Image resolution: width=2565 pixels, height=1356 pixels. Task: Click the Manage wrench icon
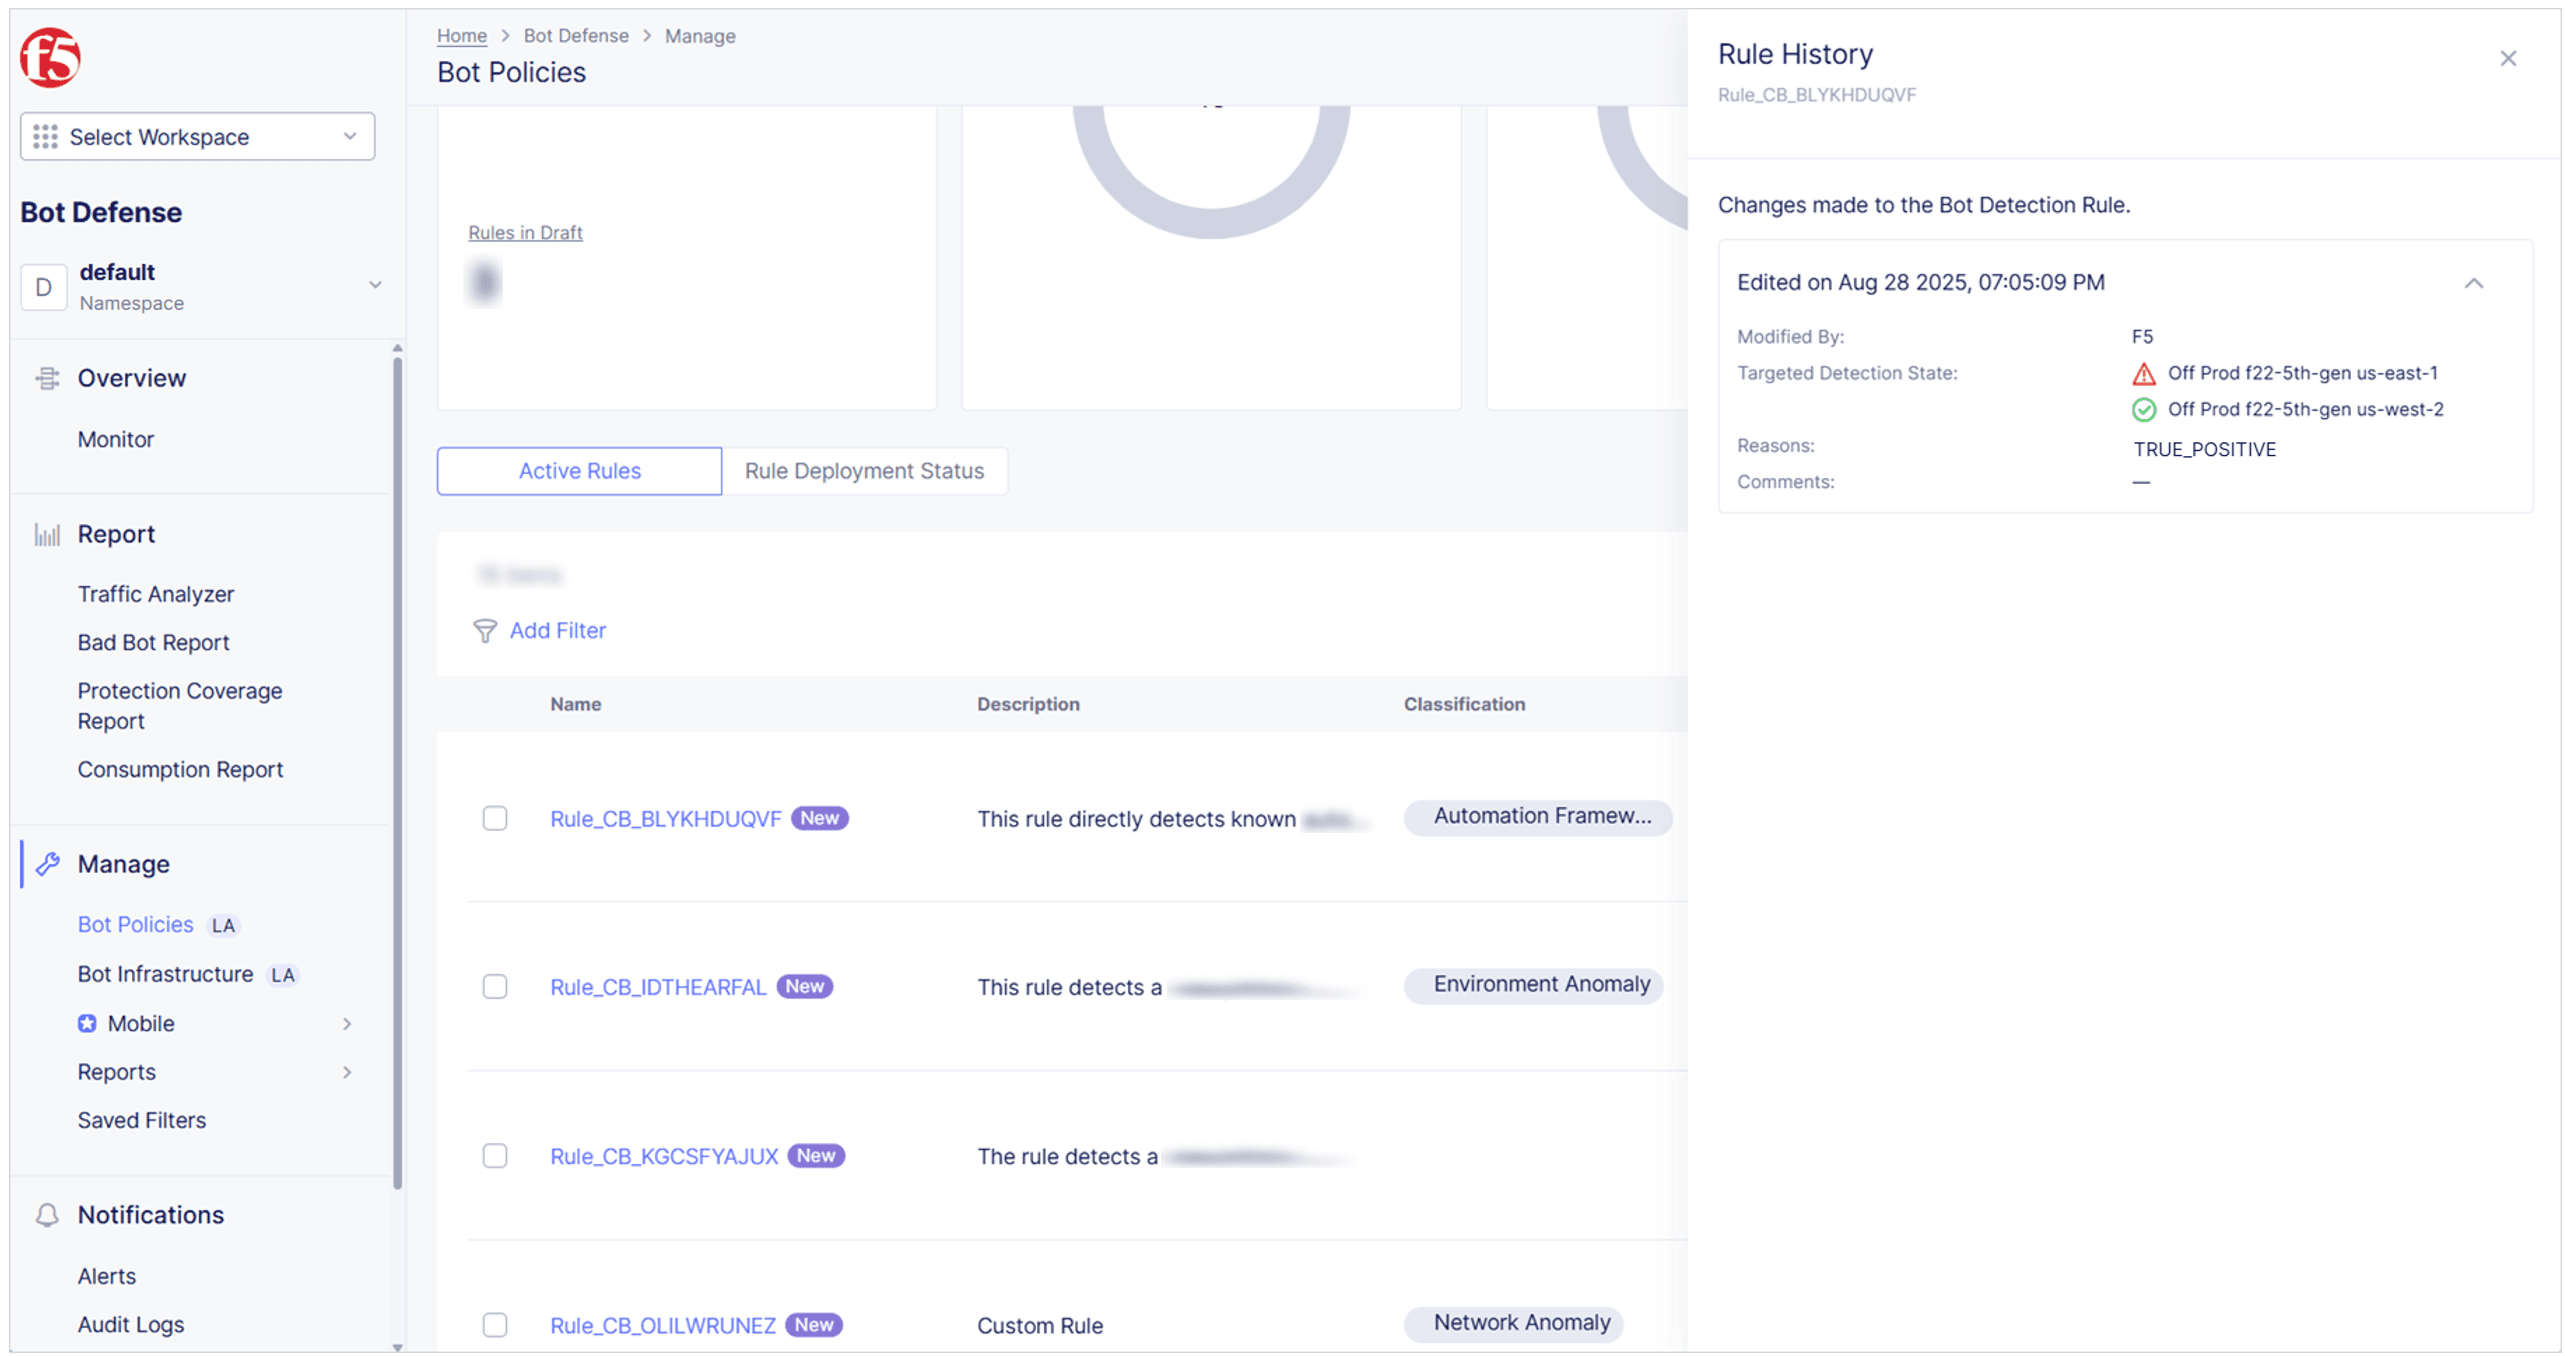click(x=47, y=863)
